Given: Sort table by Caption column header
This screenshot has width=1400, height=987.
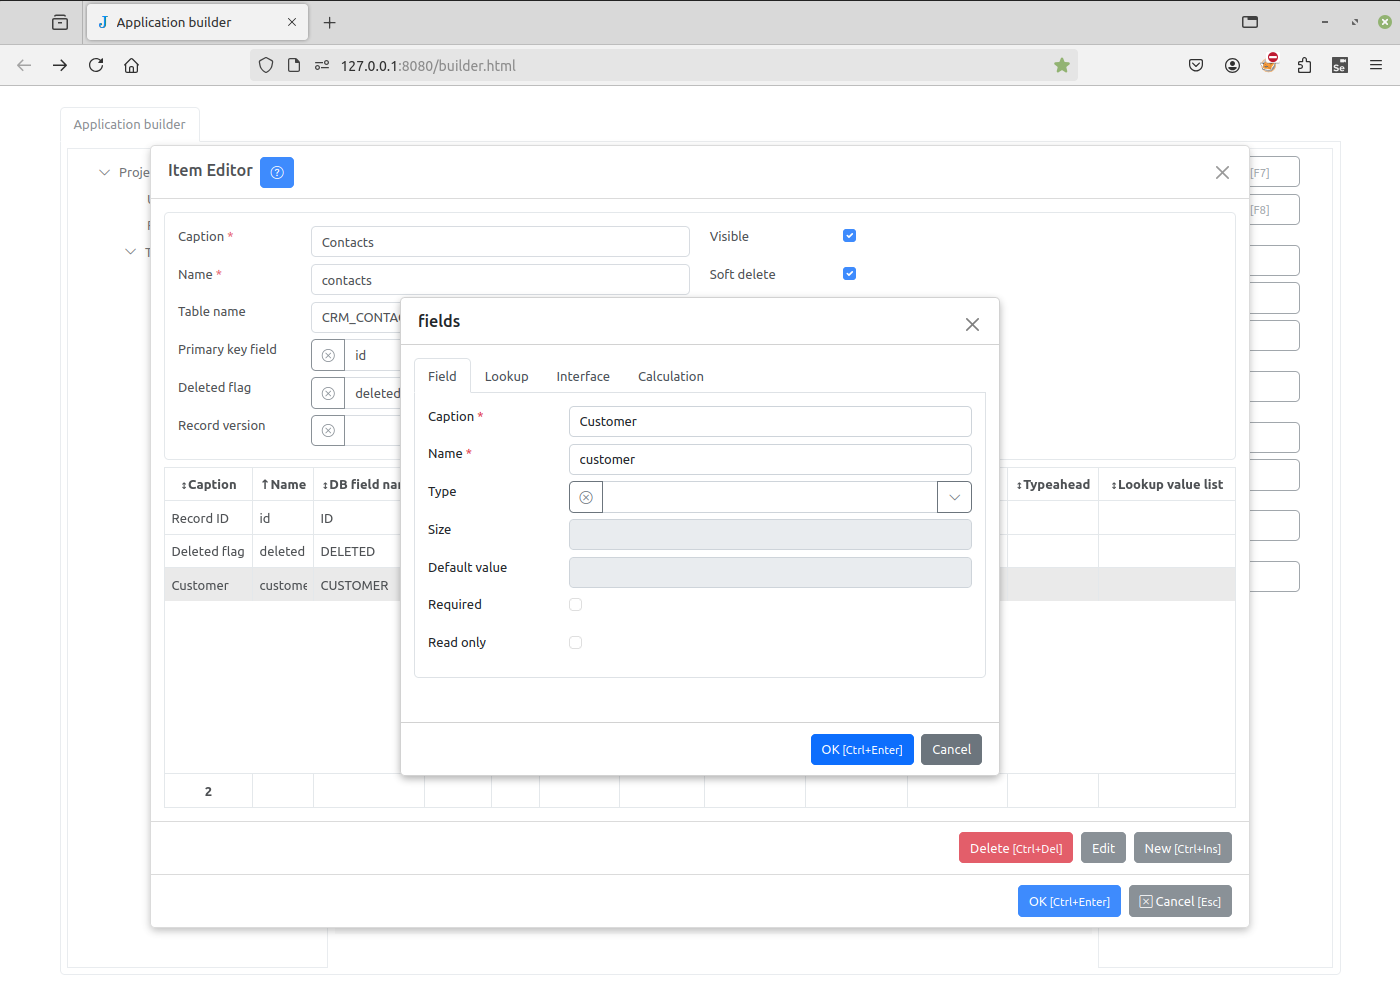Looking at the screenshot, I should 209,485.
